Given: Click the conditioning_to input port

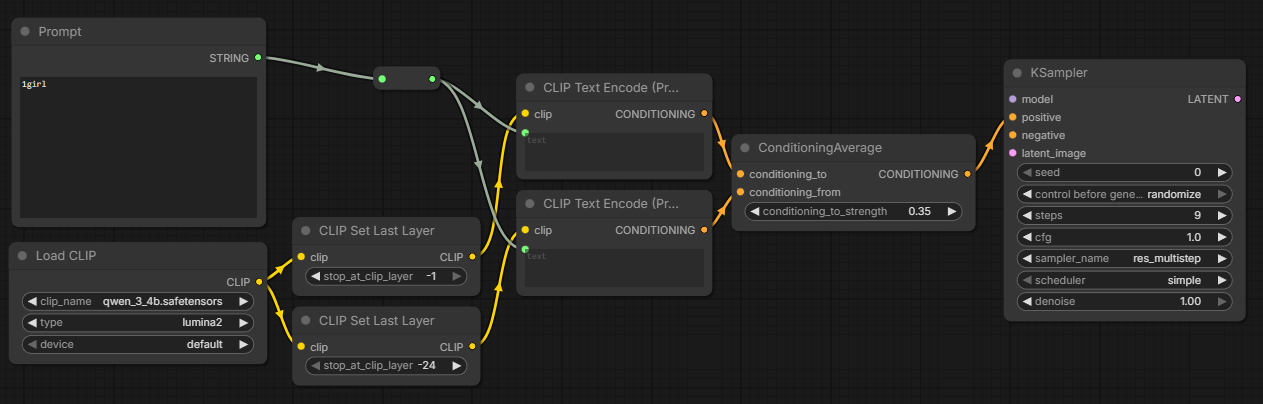Looking at the screenshot, I should (x=740, y=174).
